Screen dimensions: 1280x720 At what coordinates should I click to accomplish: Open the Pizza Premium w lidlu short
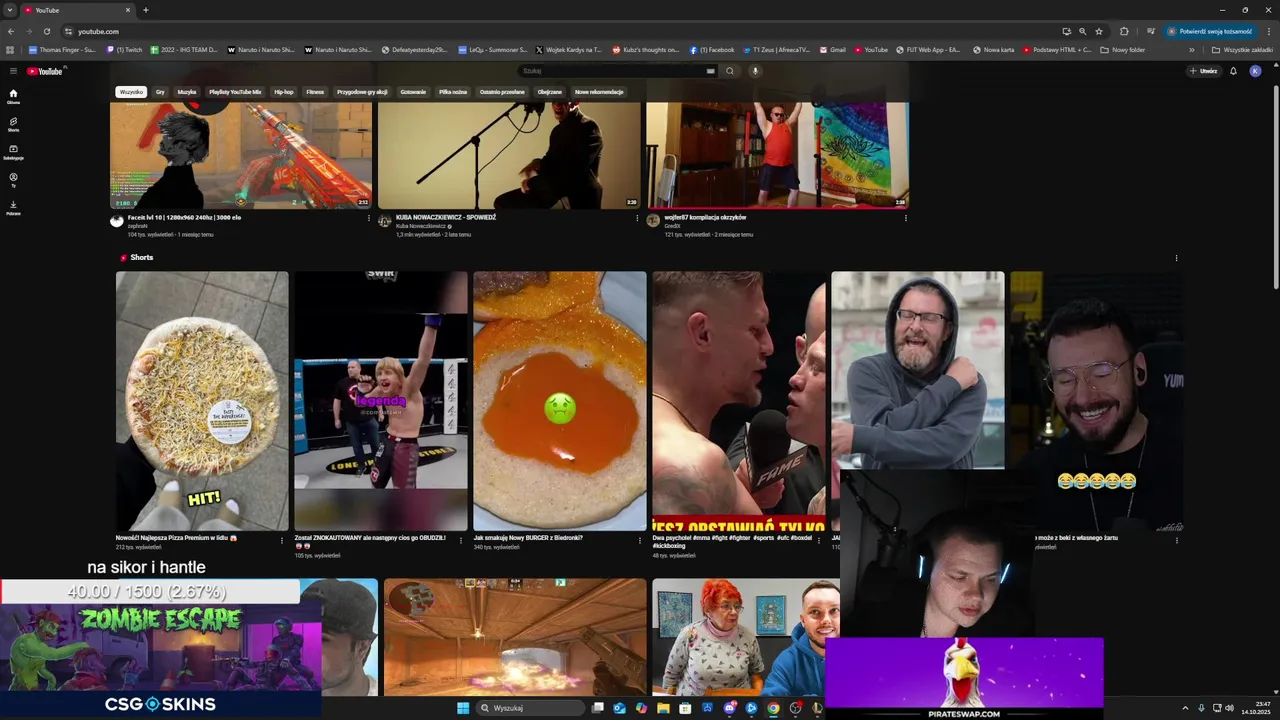click(202, 401)
